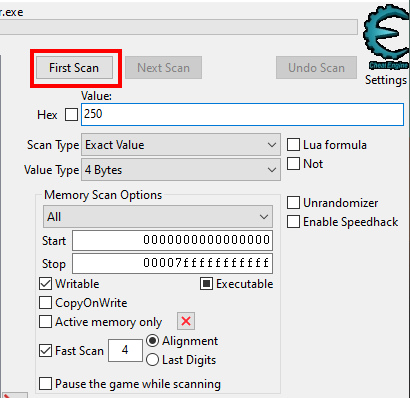Enable Pause the game while scanning
Image resolution: width=410 pixels, height=398 pixels.
coord(45,384)
